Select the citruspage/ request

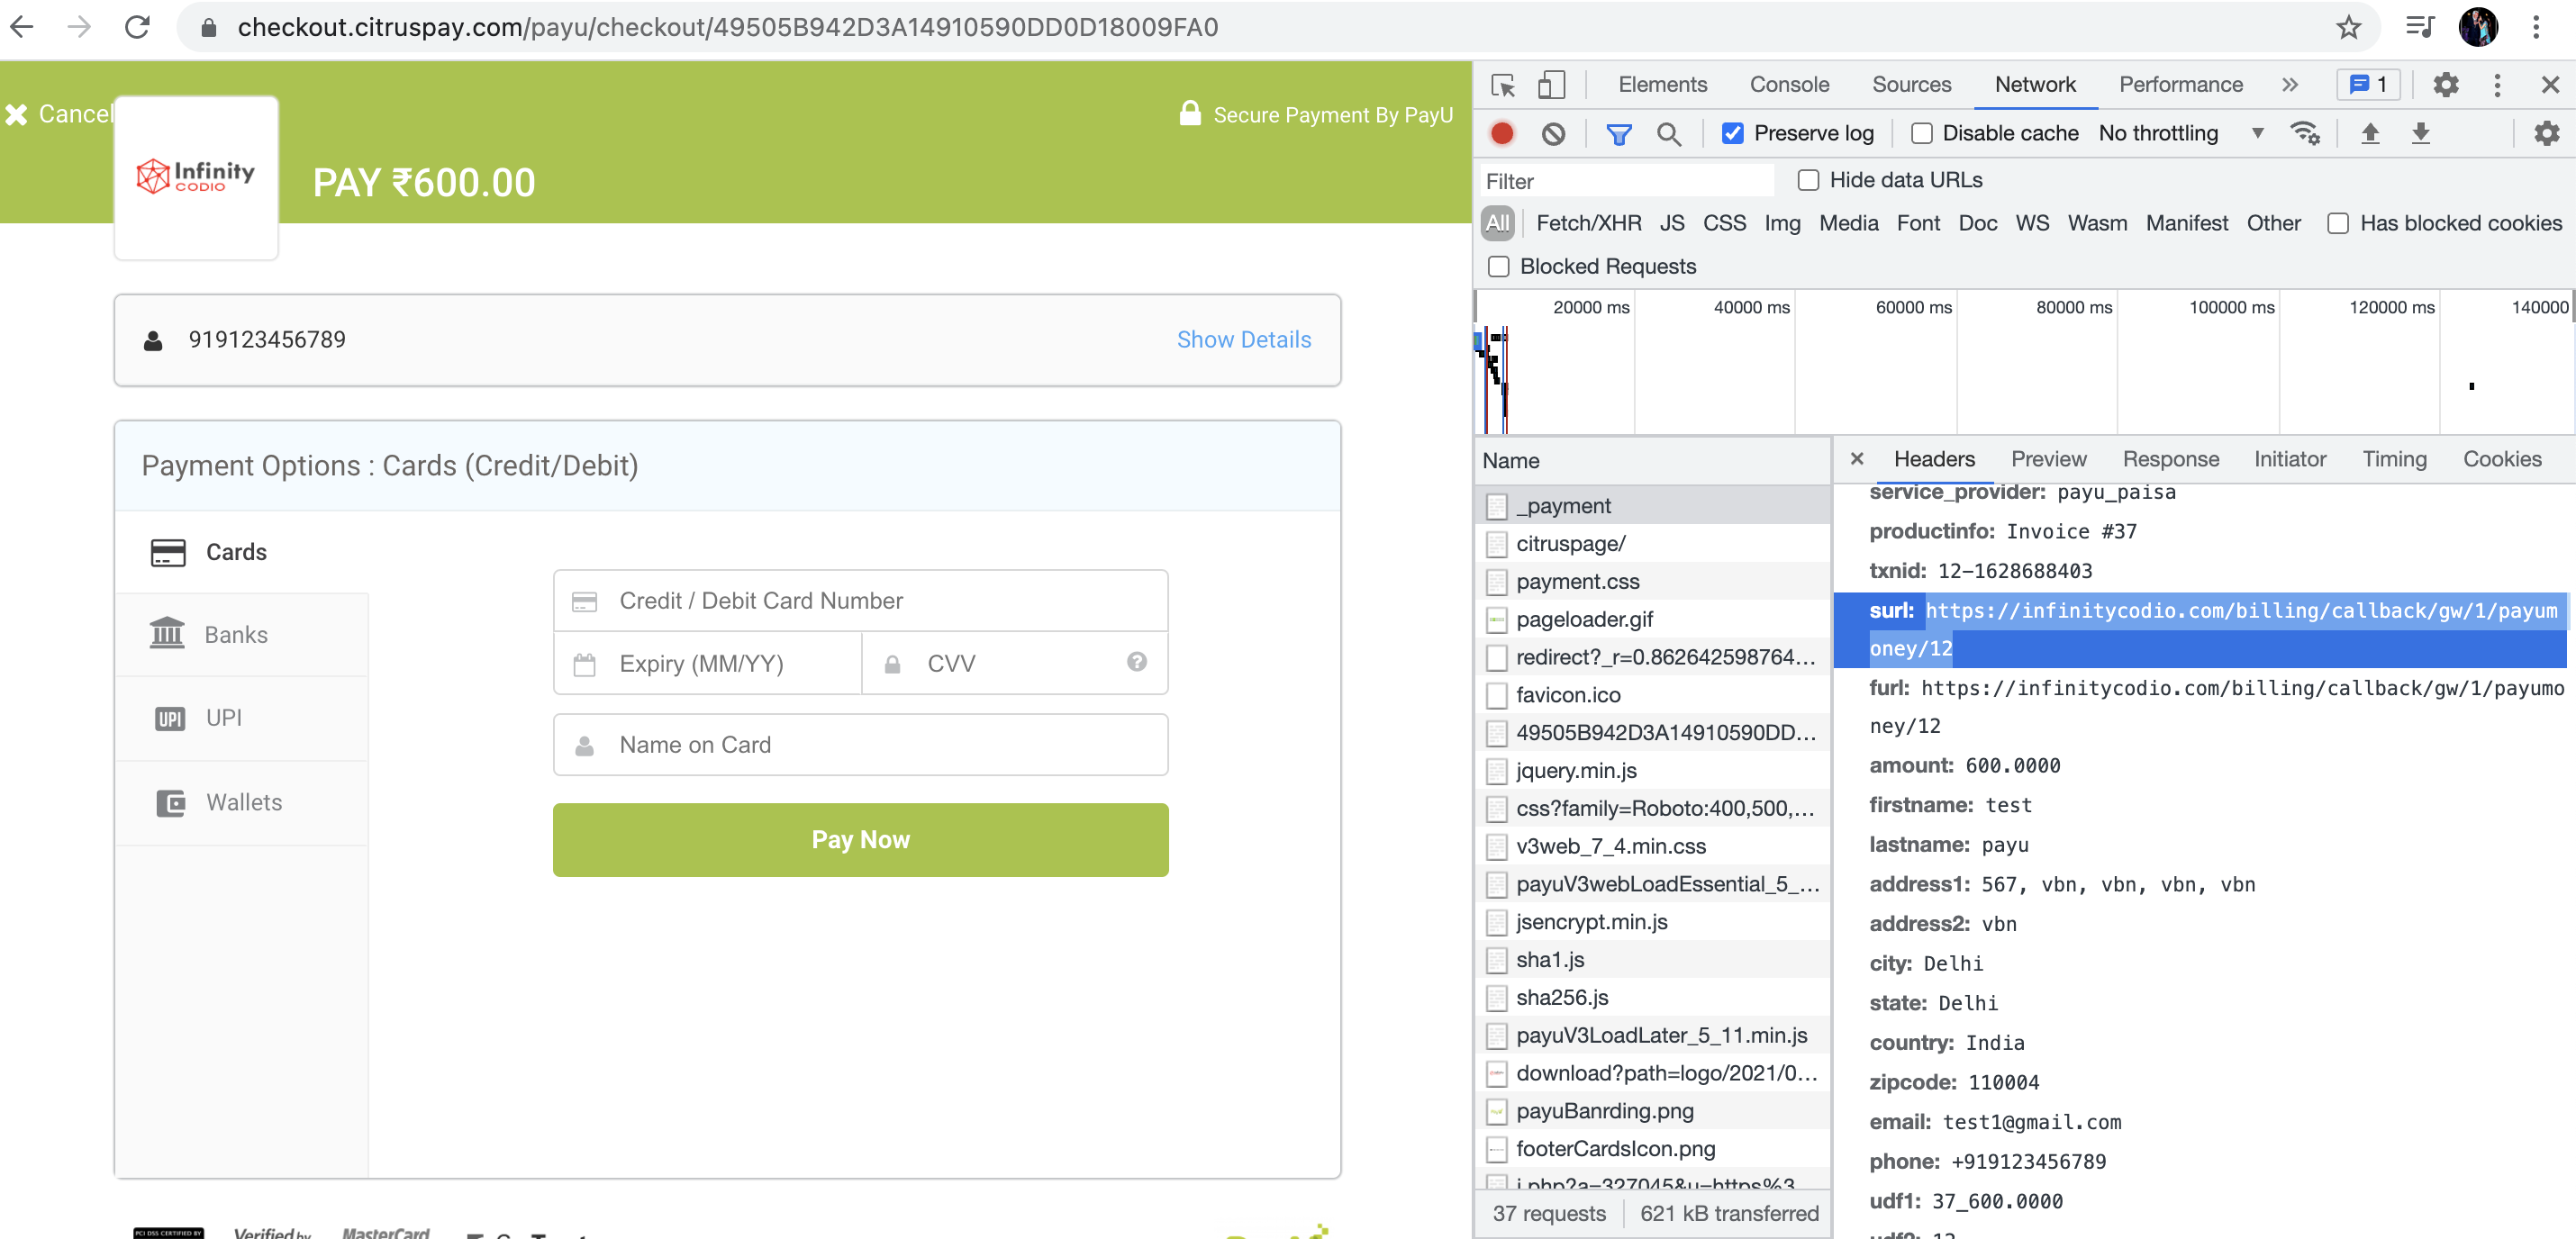coord(1652,543)
